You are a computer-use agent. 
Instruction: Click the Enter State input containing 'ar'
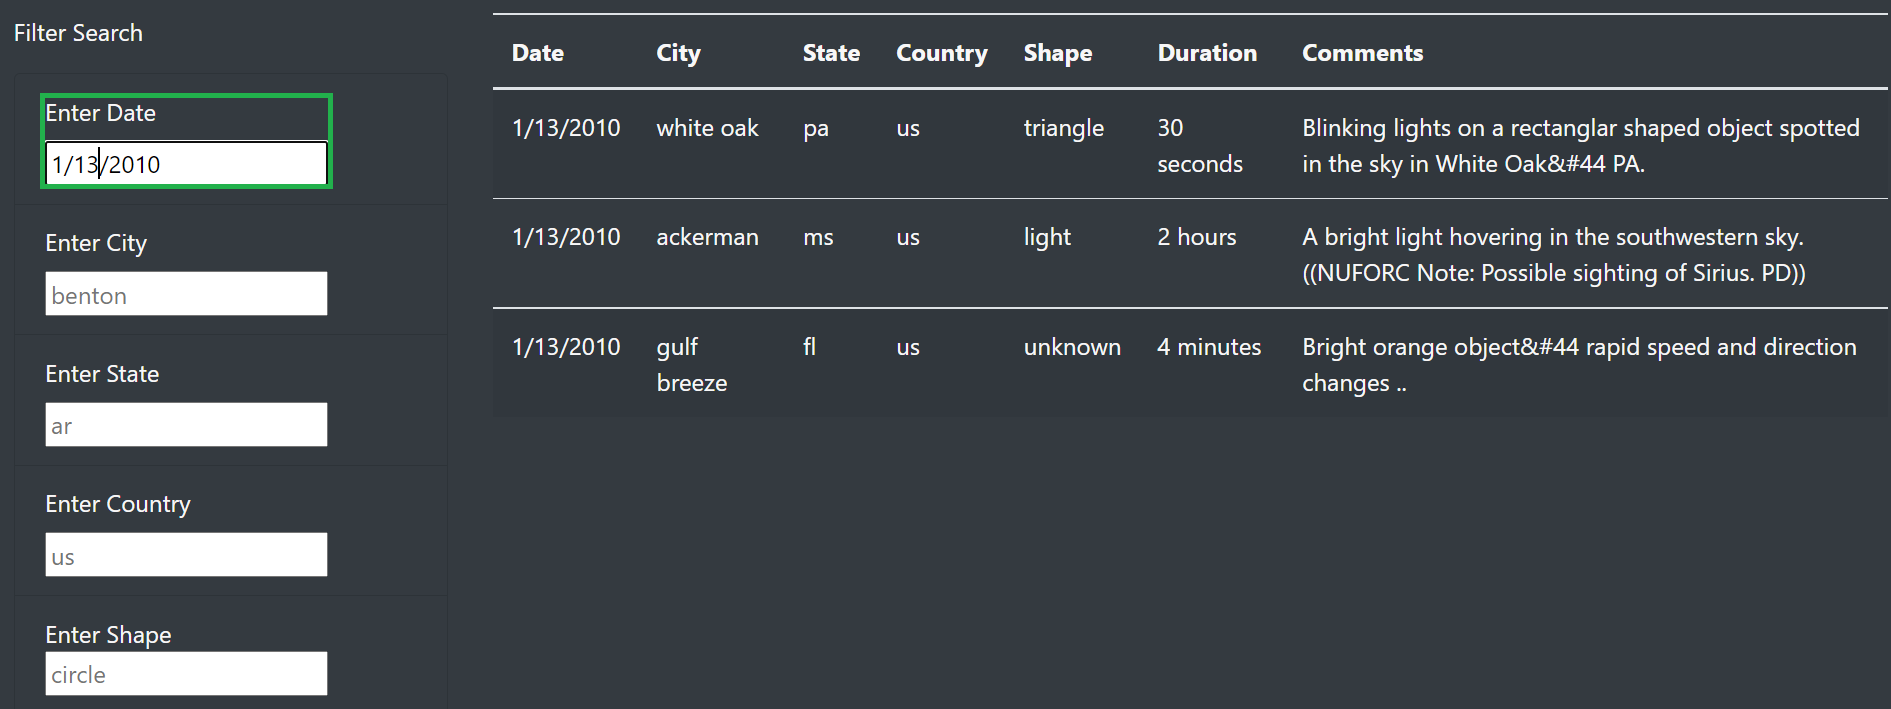tap(185, 424)
